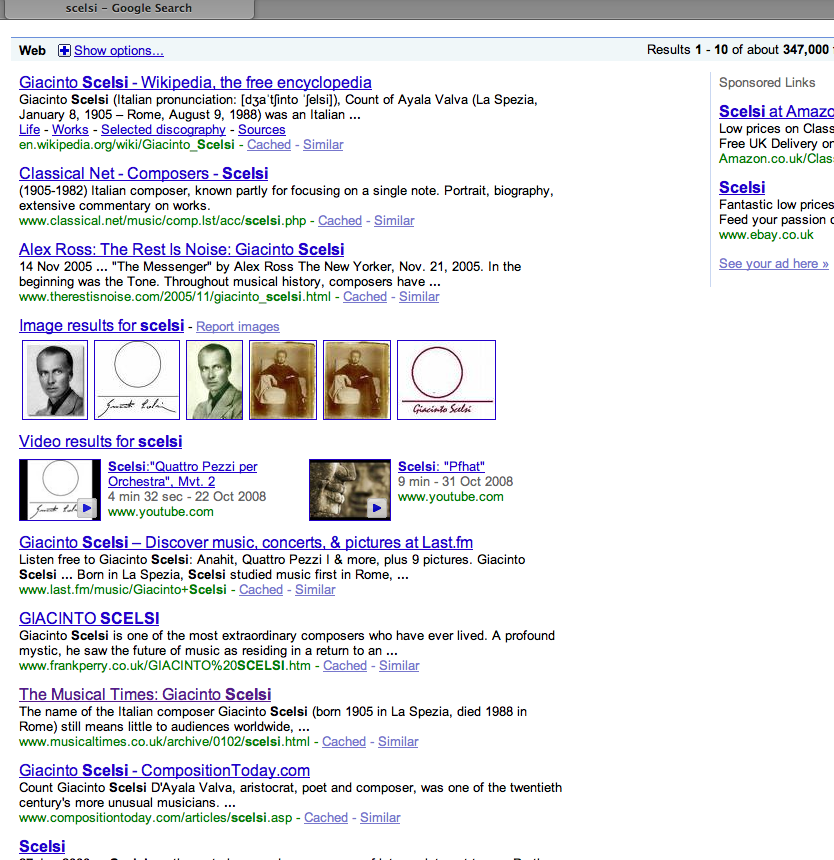Open 'Scelsi: Pfhat' video title link
834x860 pixels.
(441, 466)
